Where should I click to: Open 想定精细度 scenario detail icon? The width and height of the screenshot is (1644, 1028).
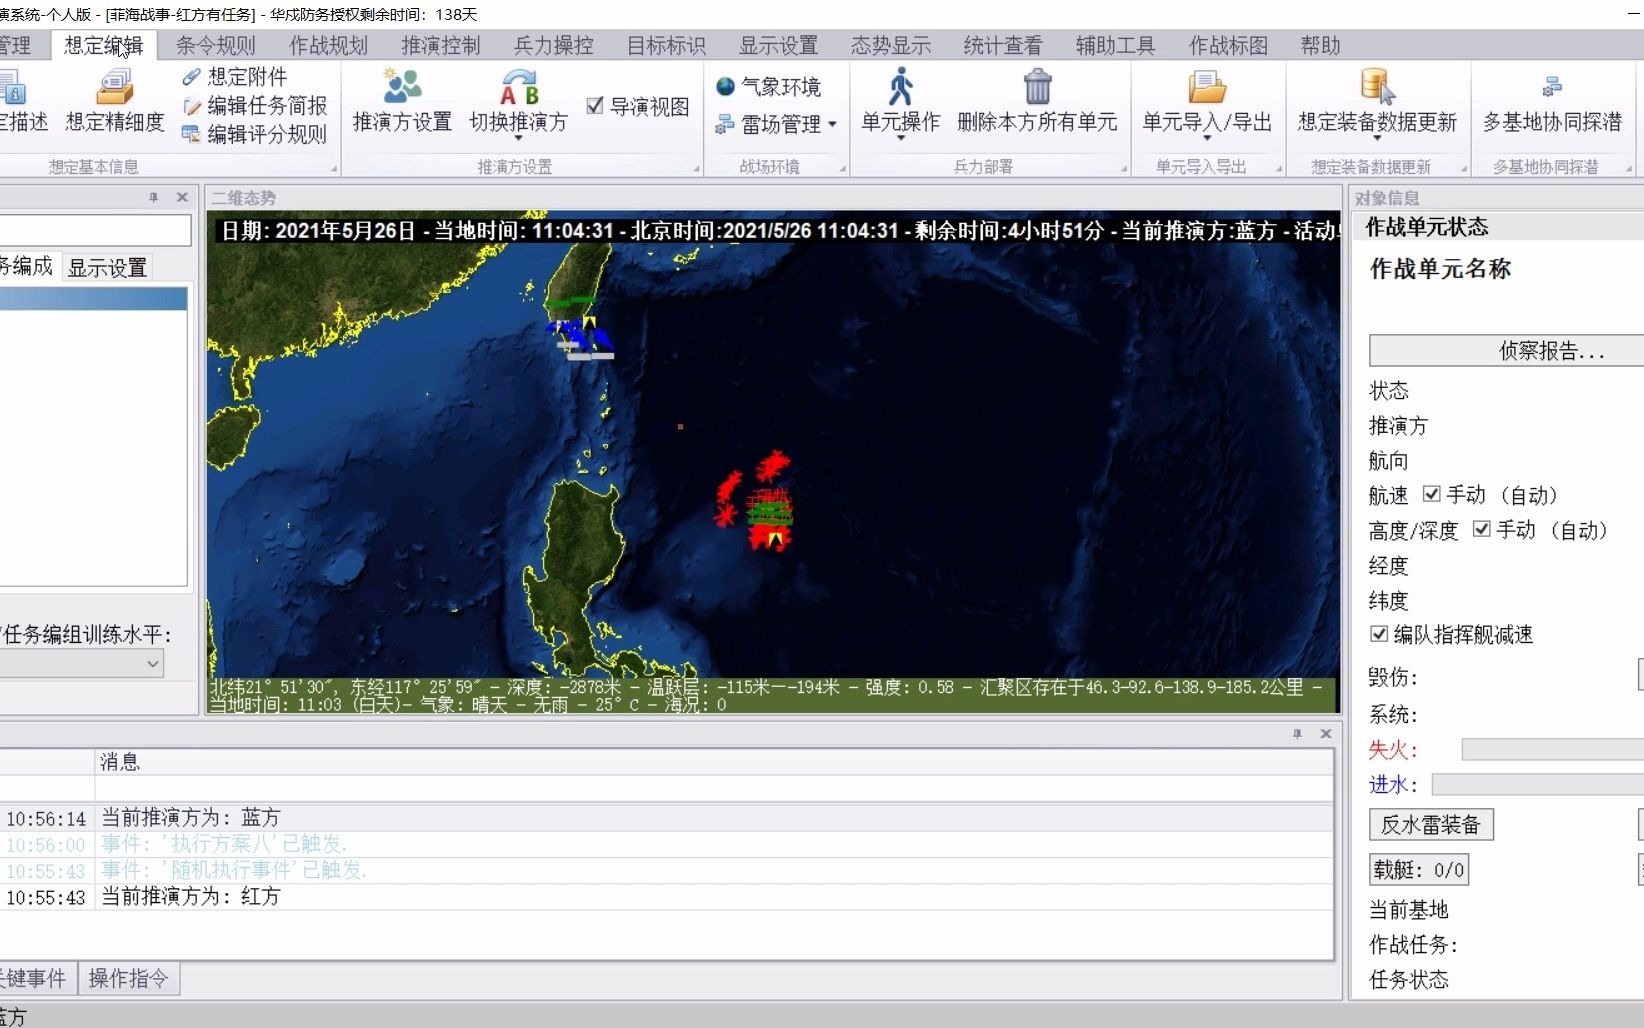(115, 88)
